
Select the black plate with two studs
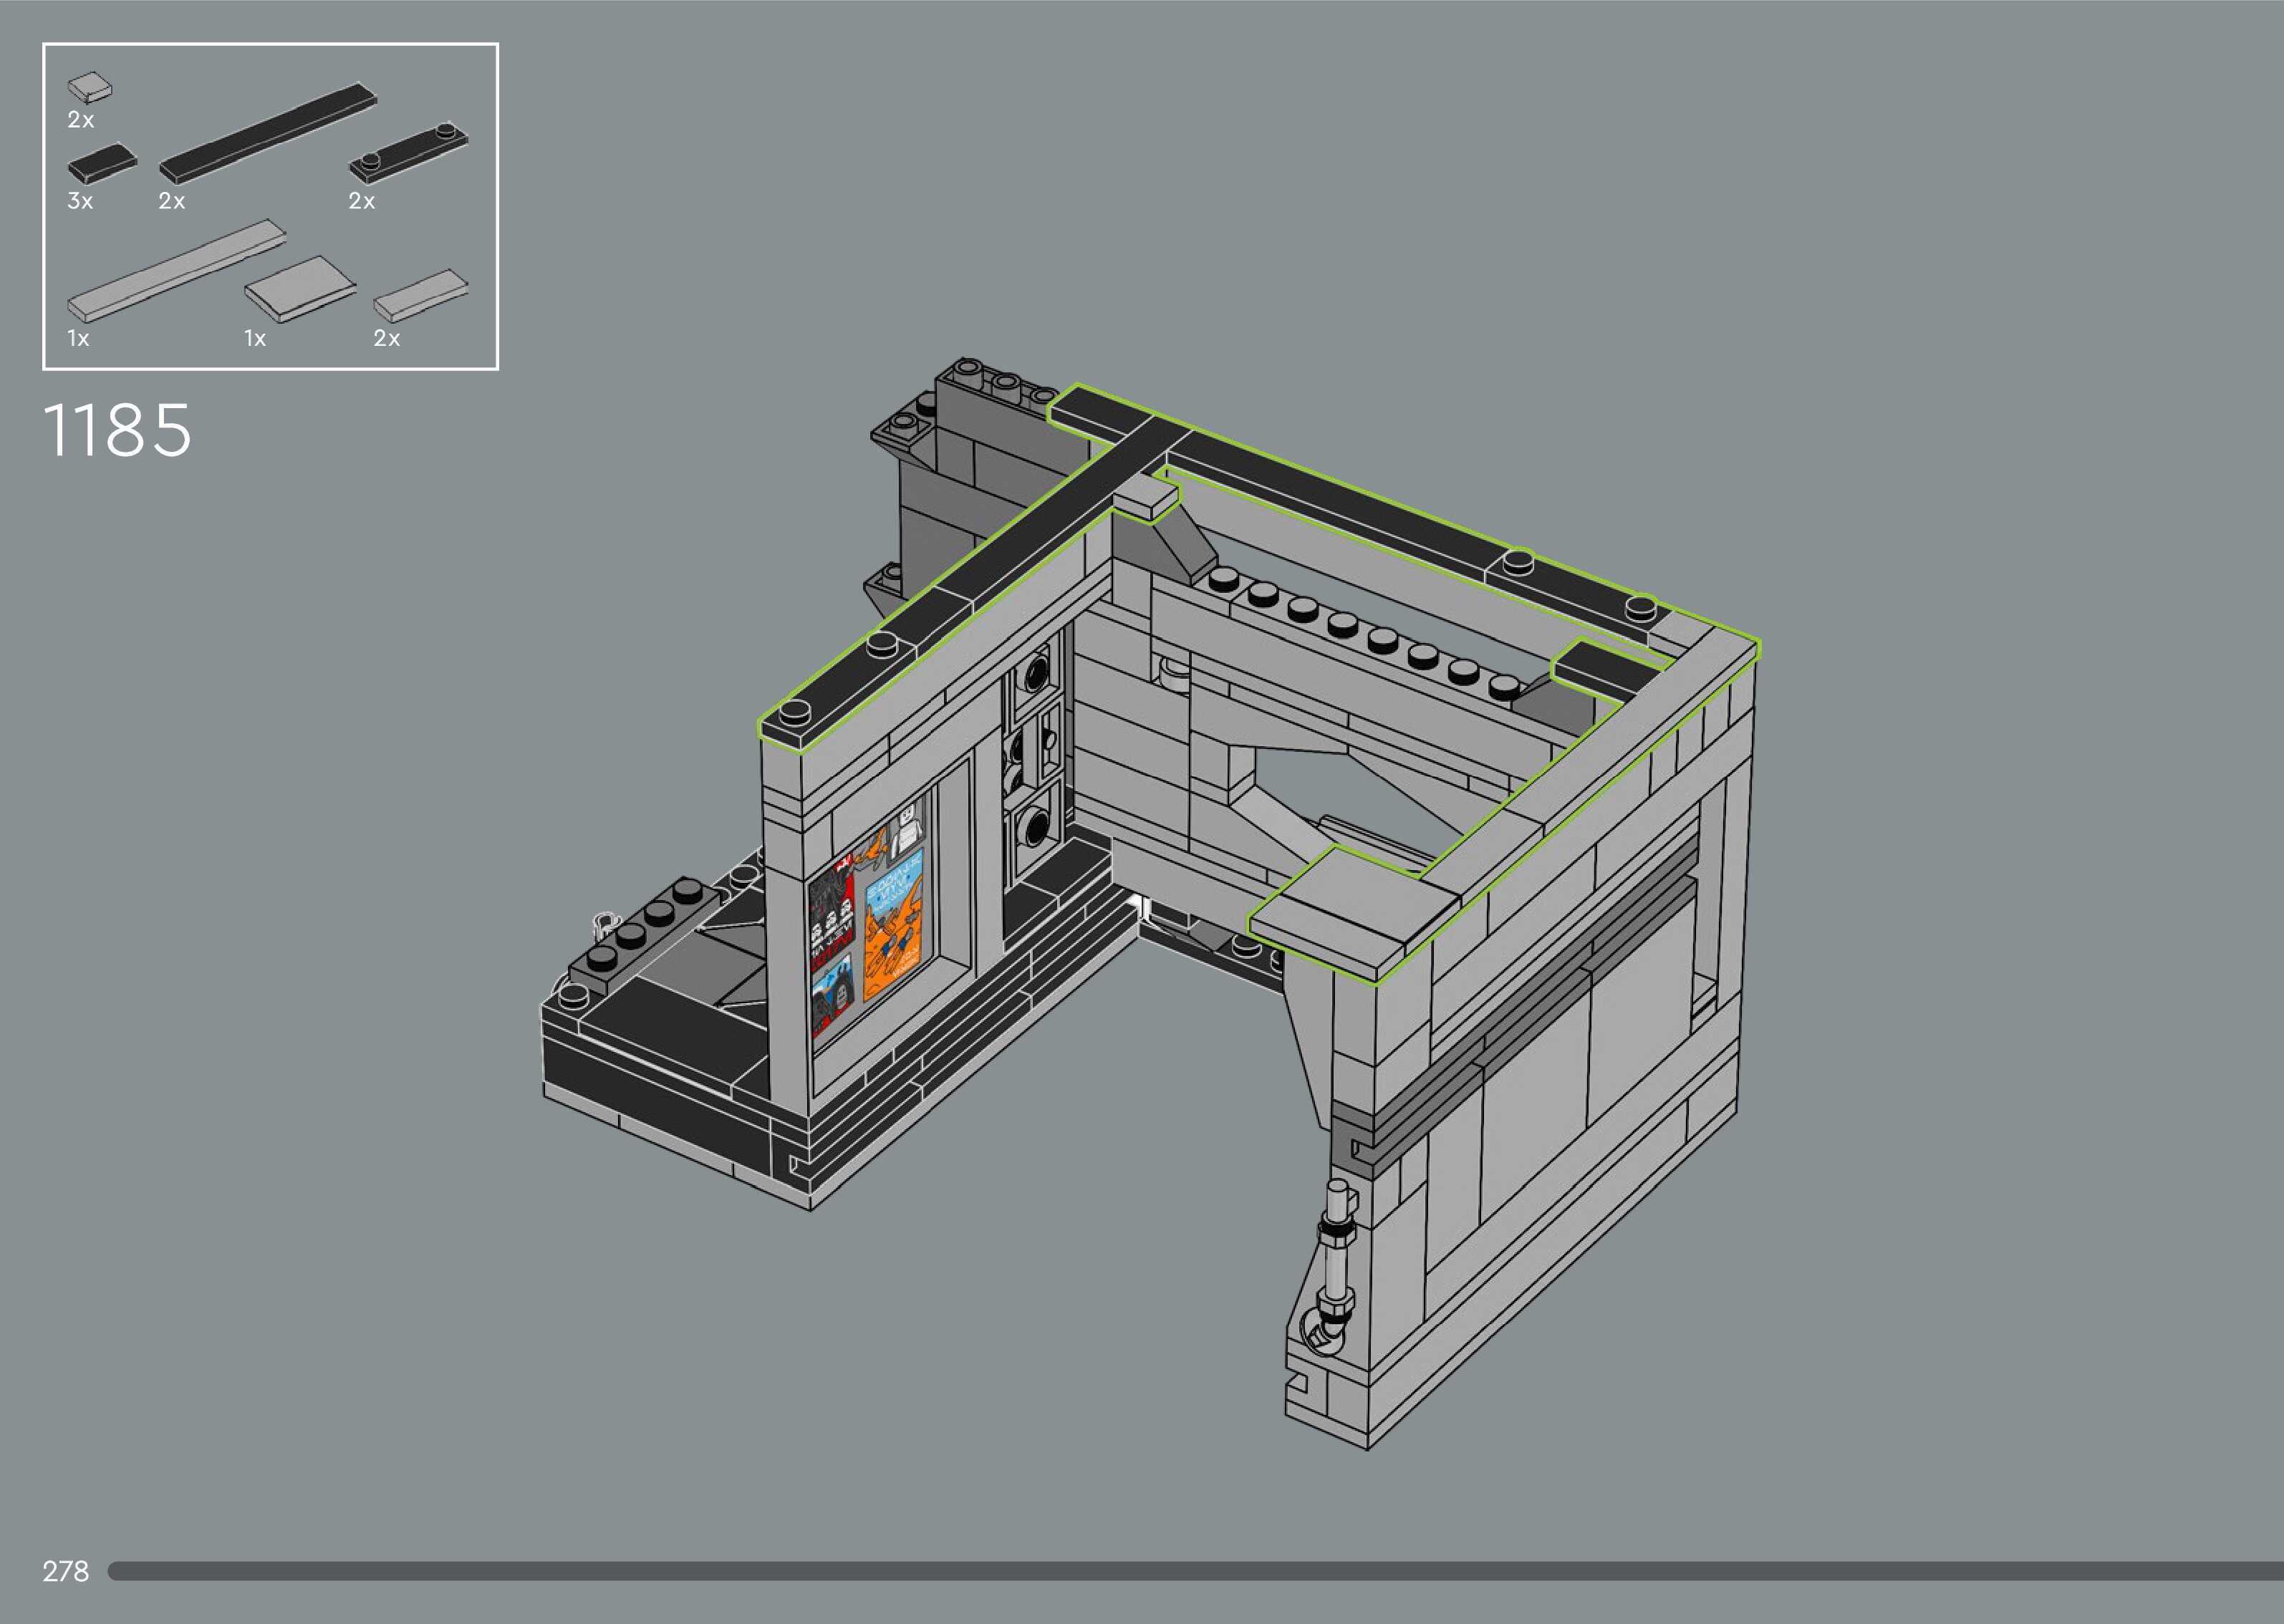[x=408, y=153]
